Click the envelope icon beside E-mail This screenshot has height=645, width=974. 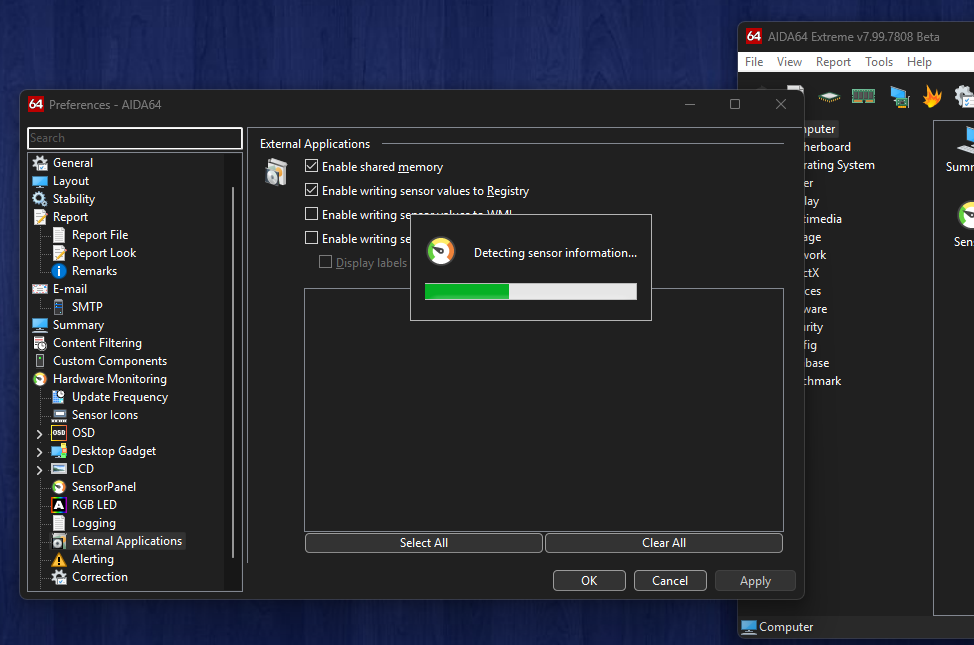pos(40,289)
